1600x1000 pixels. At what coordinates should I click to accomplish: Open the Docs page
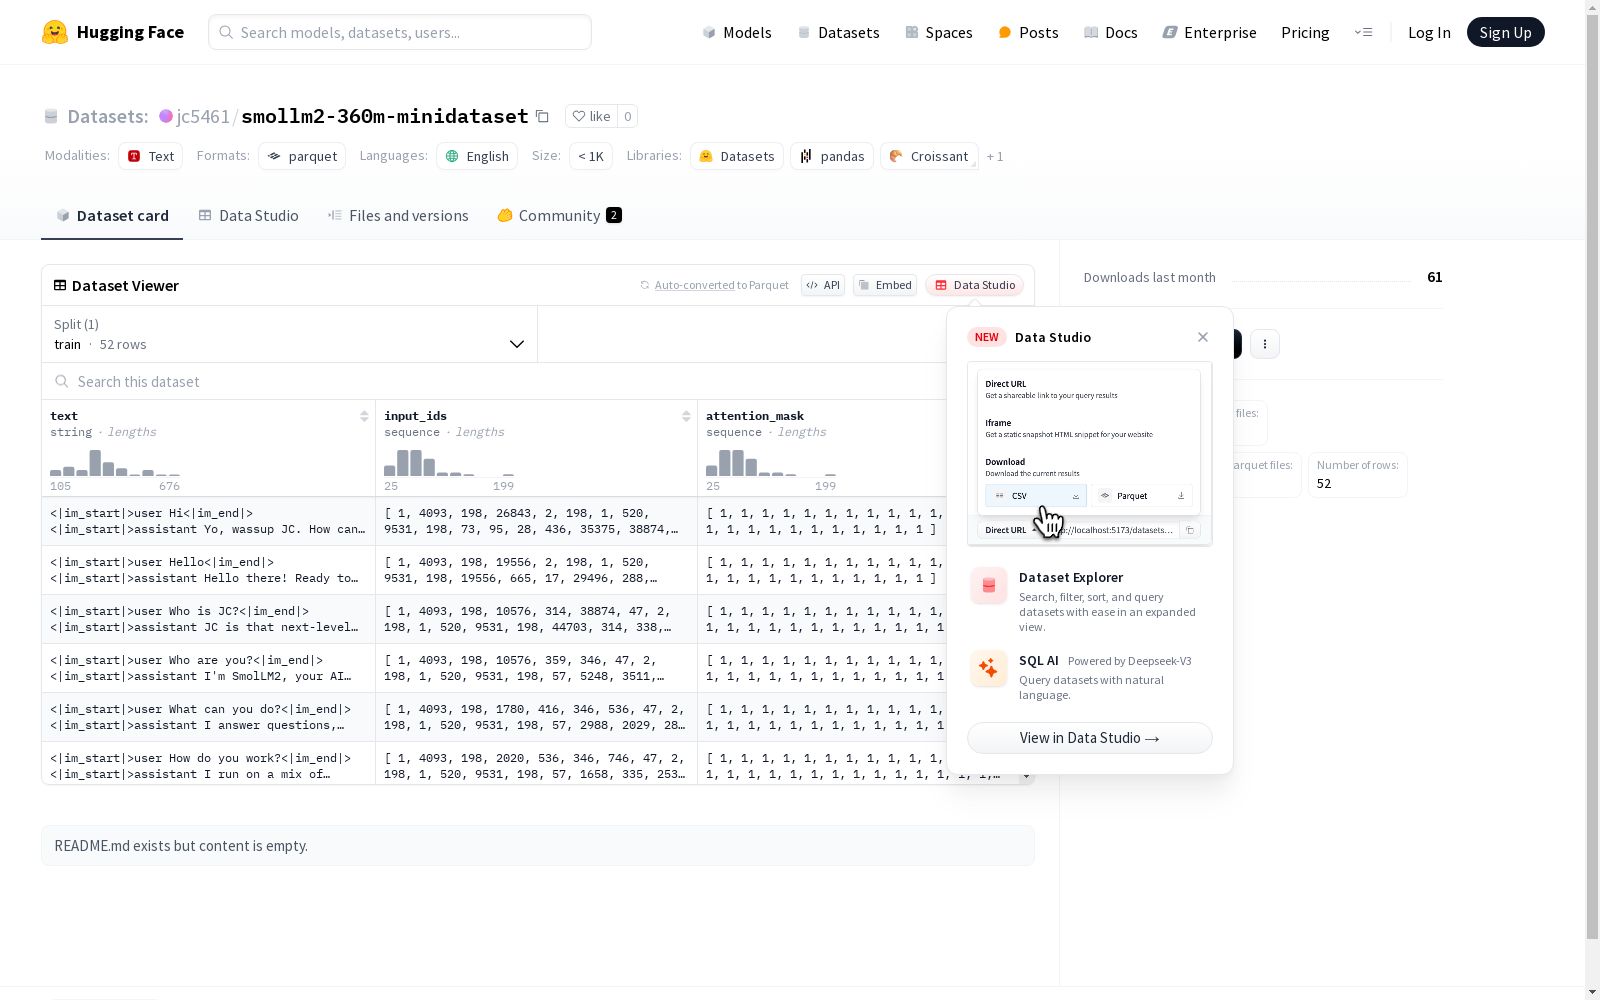pyautogui.click(x=1110, y=32)
